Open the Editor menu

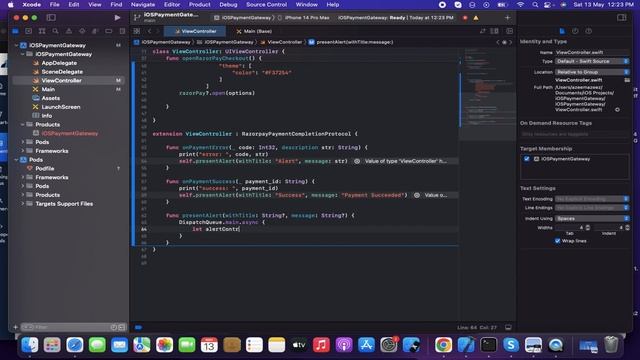point(172,4)
